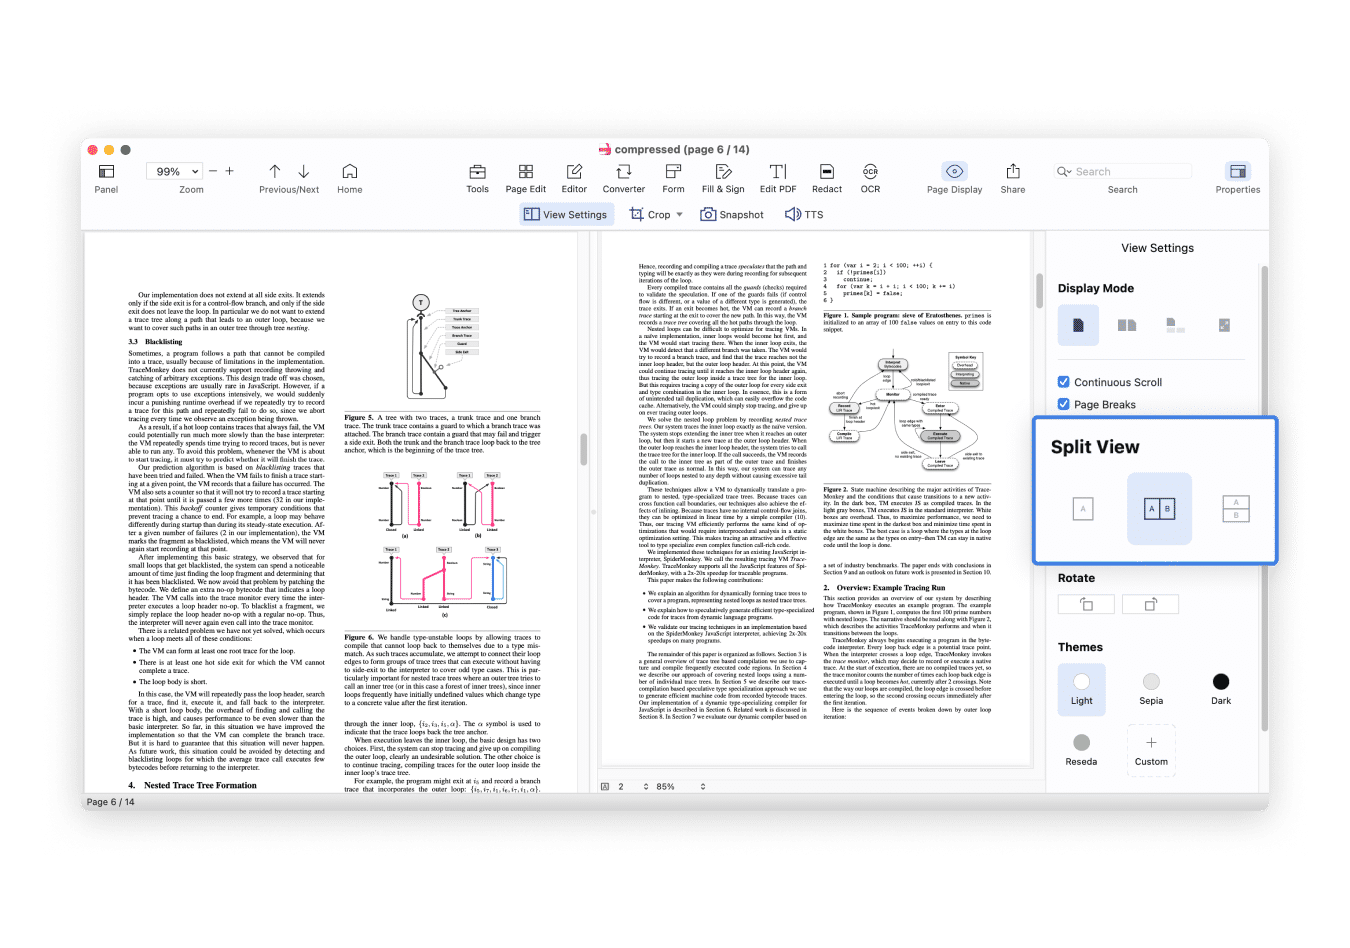Open the OCR tool
Viewport: 1350px width, 948px height.
tap(870, 172)
